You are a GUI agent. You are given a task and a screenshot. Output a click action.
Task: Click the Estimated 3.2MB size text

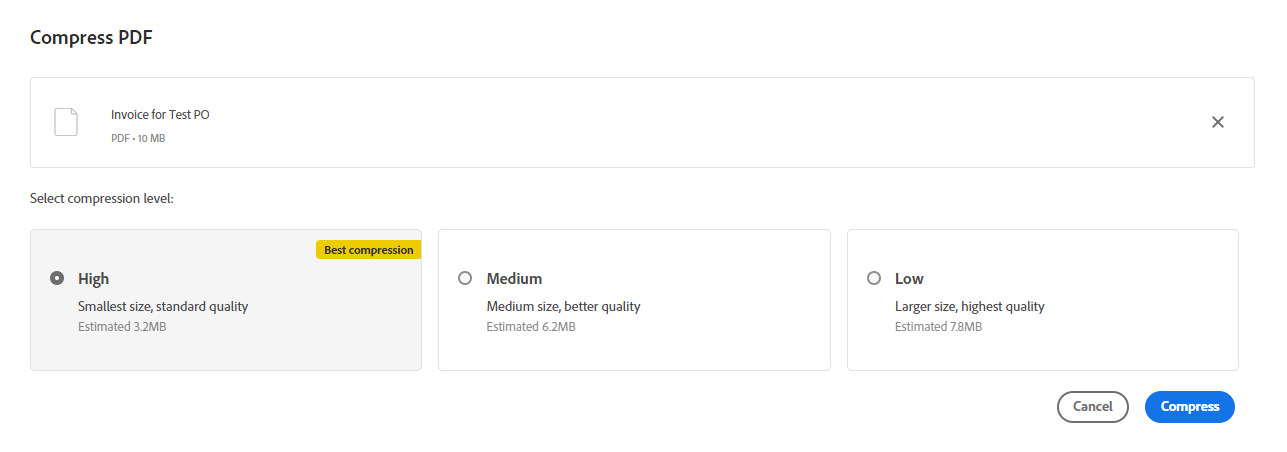click(x=122, y=327)
